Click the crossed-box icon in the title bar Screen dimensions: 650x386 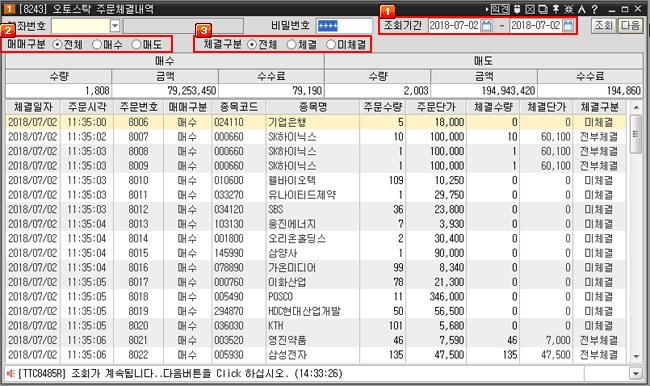click(530, 9)
